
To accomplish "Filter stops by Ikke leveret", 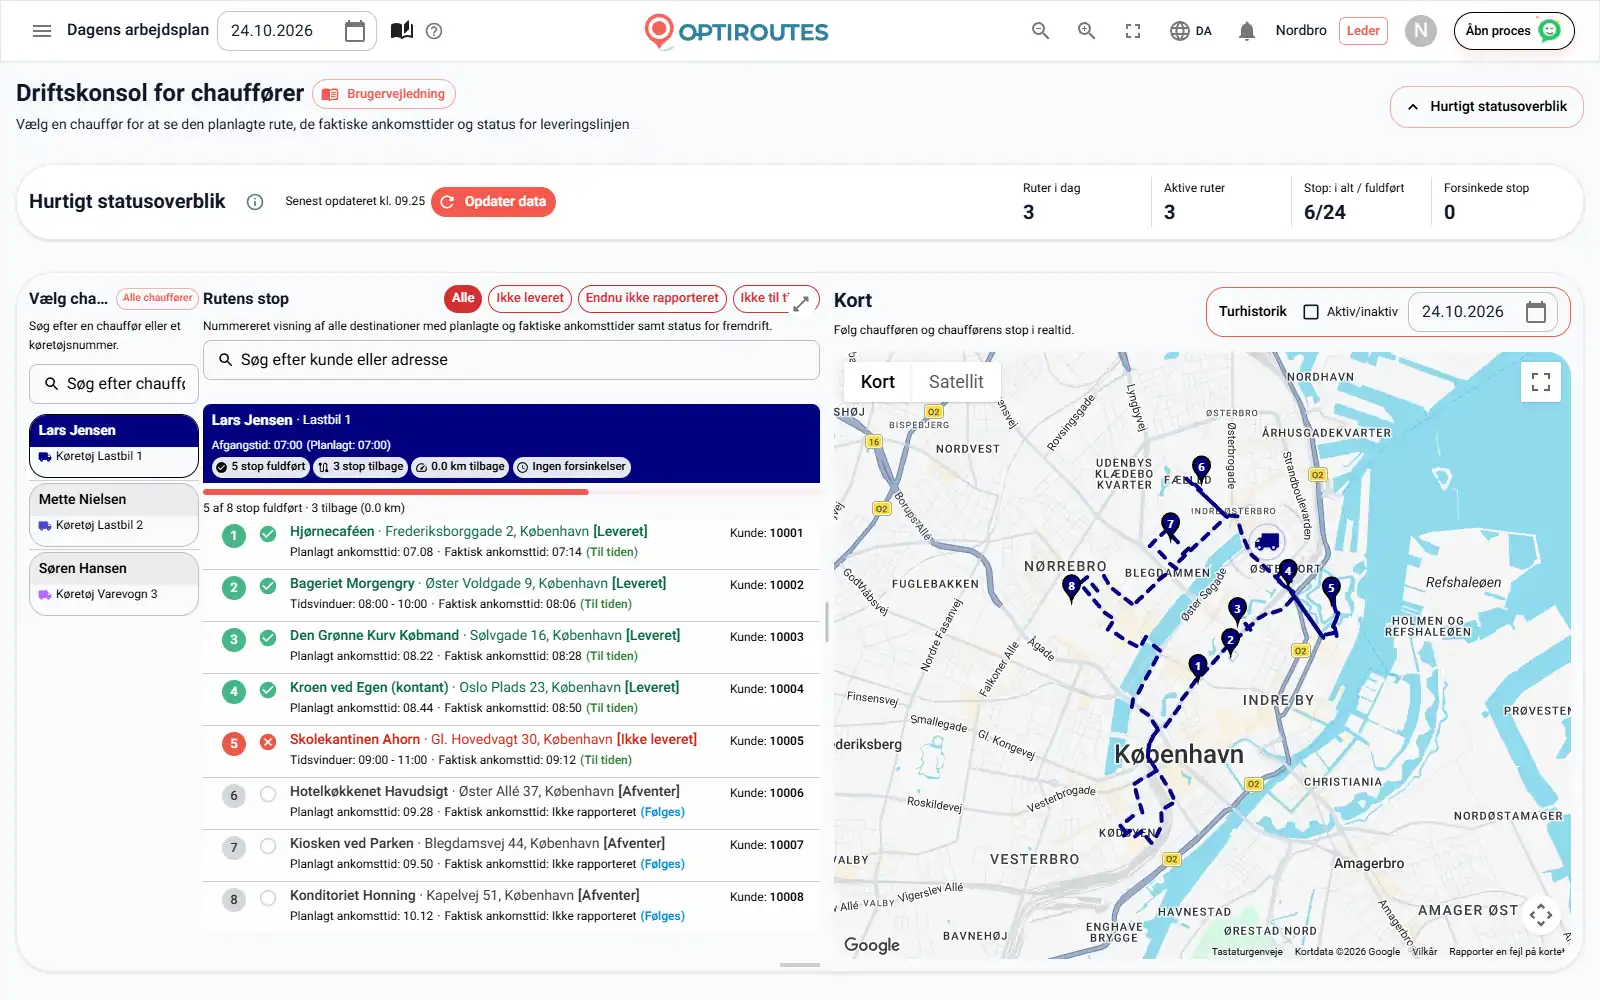I will [x=530, y=298].
